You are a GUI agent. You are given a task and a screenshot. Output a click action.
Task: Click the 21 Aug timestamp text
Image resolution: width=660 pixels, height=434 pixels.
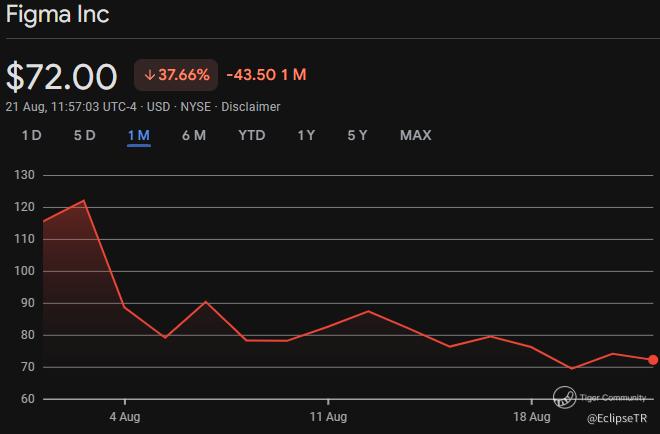(71, 107)
